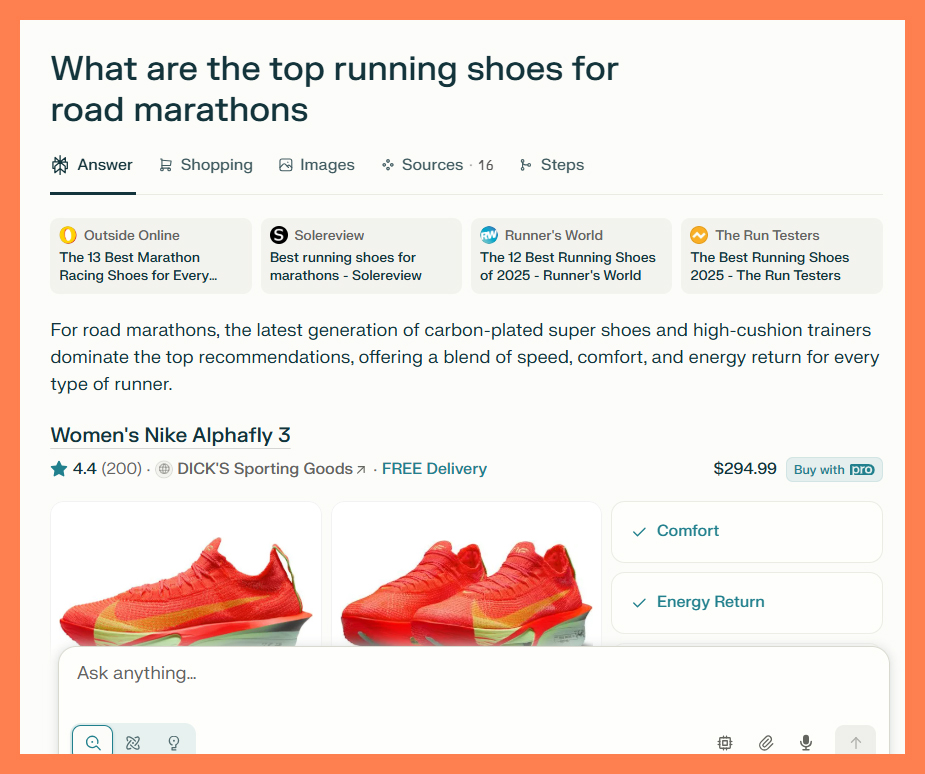925x774 pixels.
Task: Click the Runner's World favicon on its source card
Action: [489, 235]
